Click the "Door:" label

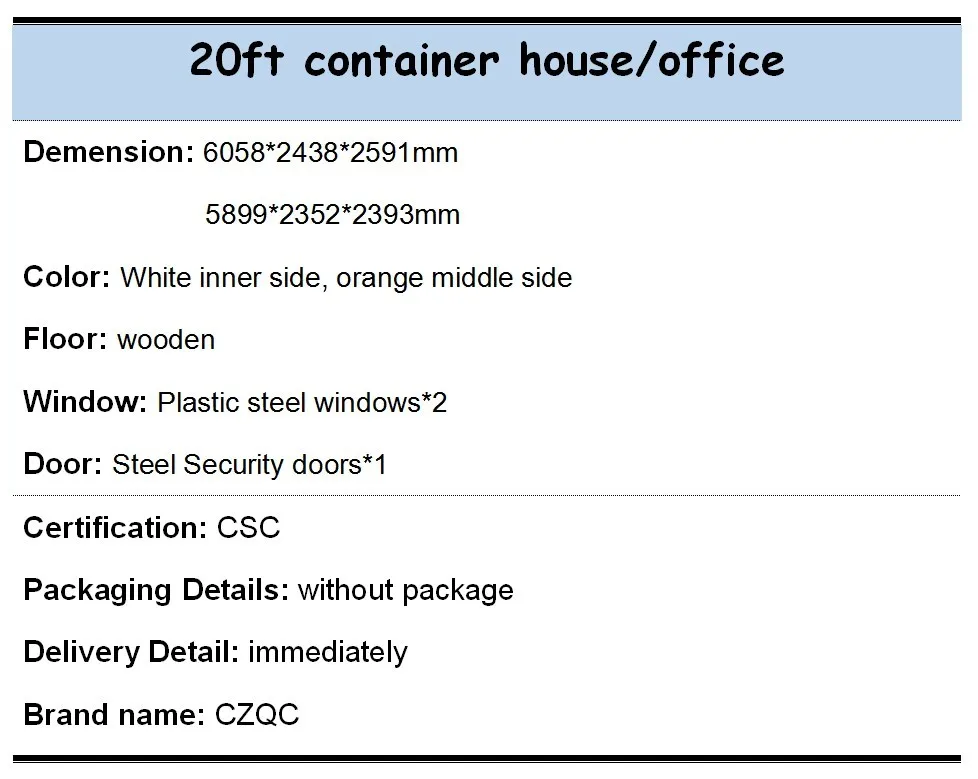click(x=63, y=464)
